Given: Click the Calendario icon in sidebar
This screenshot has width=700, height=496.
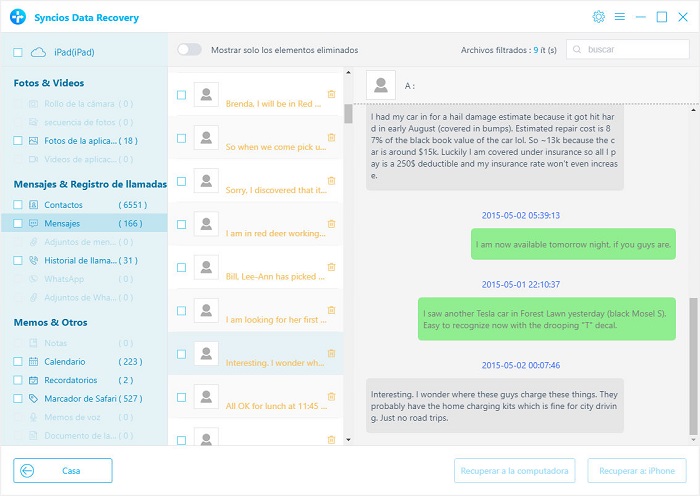Looking at the screenshot, I should pos(33,362).
